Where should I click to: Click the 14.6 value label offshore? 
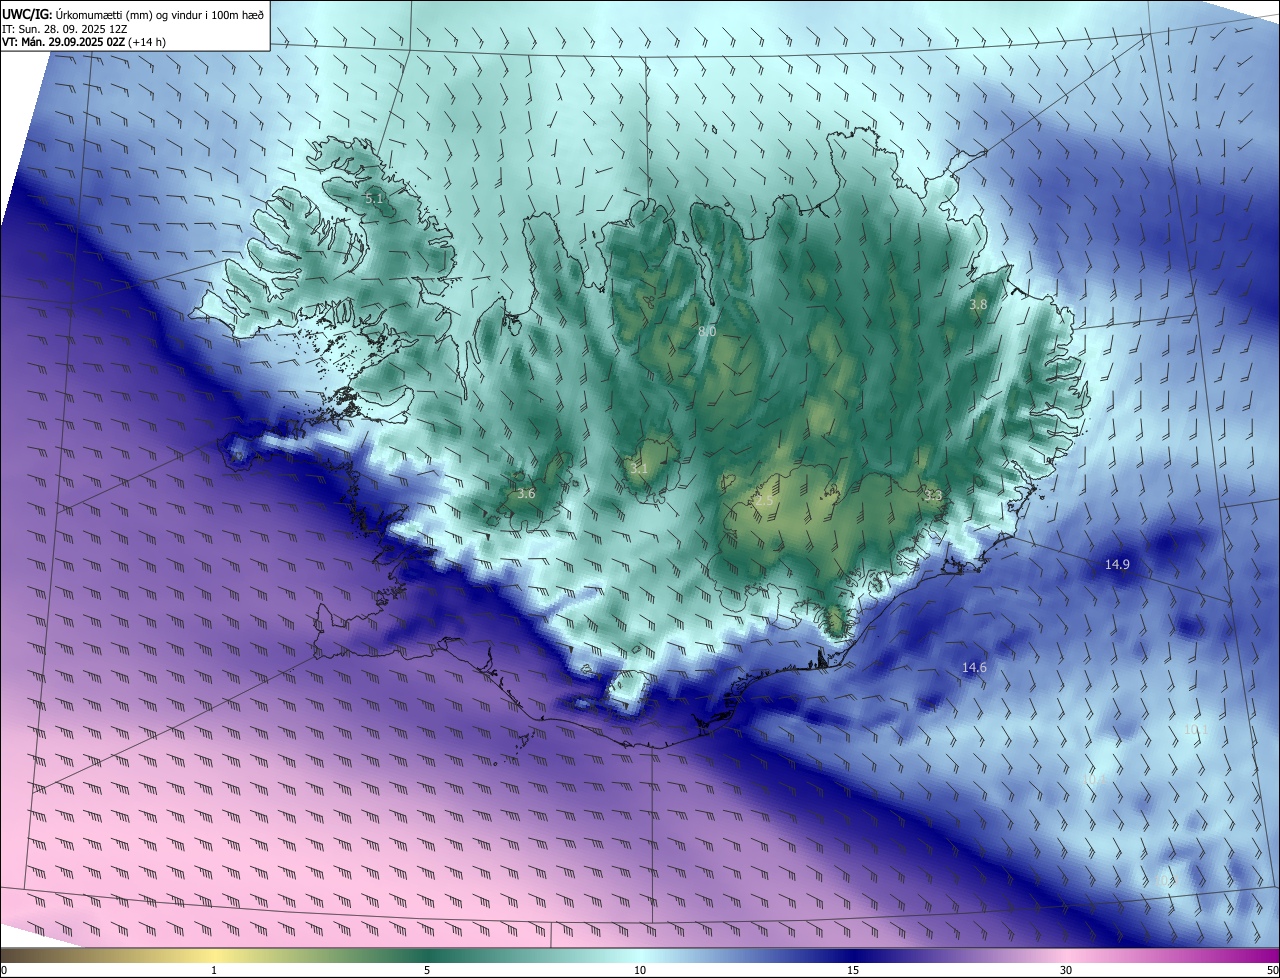click(974, 667)
